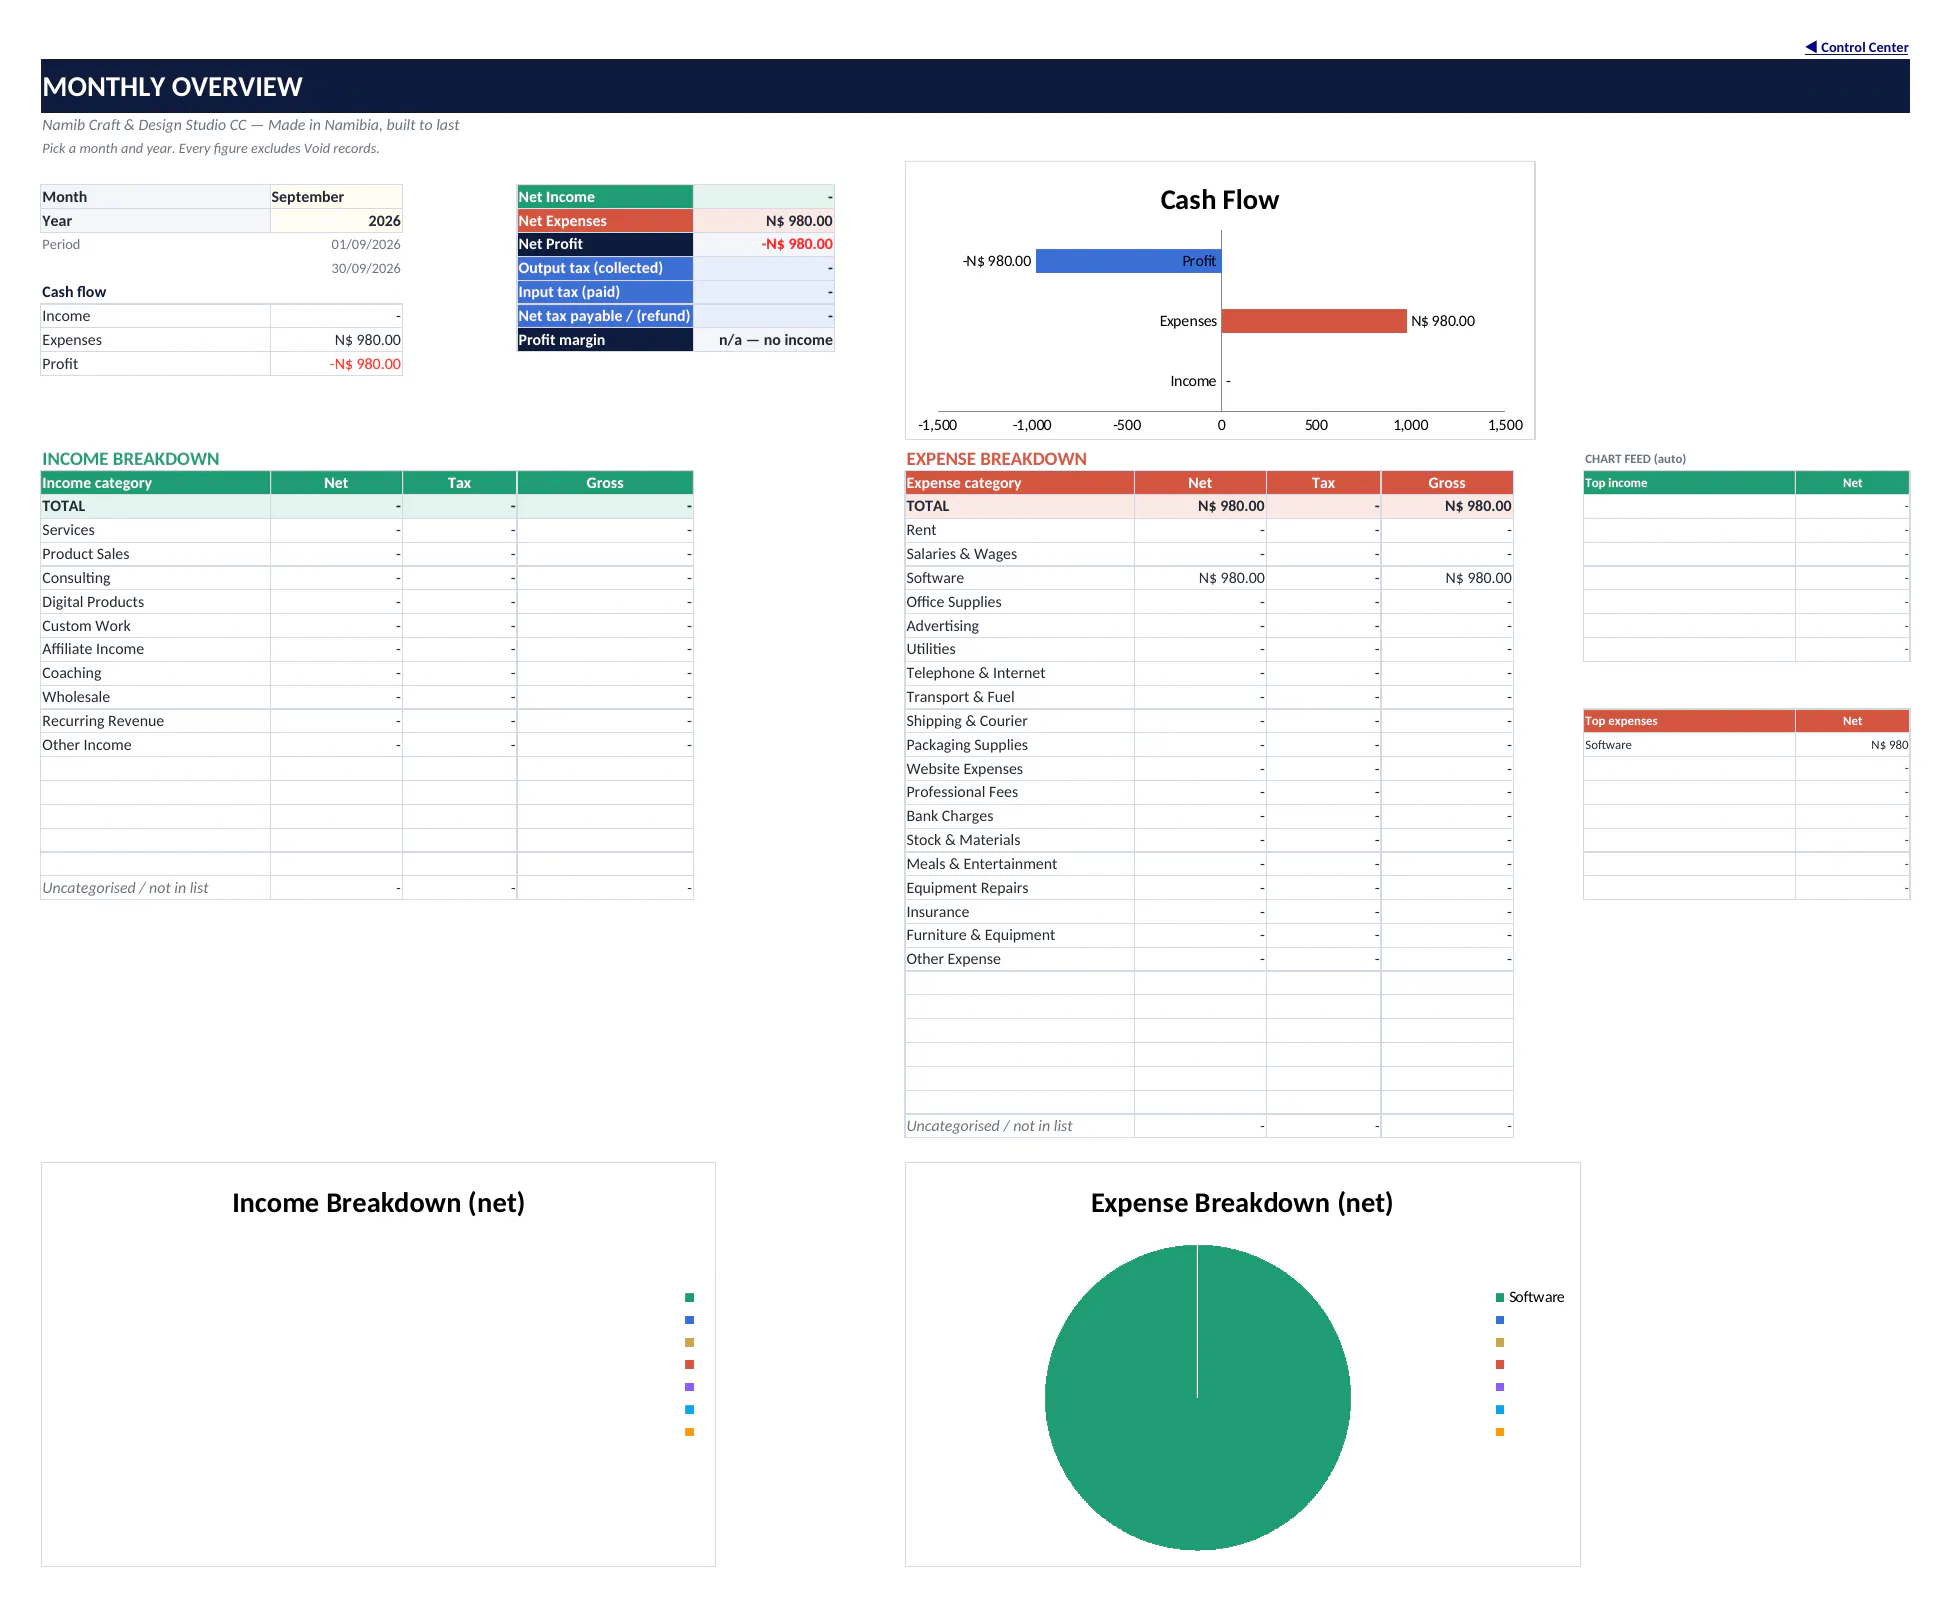Select the Profit margin label cell
This screenshot has height=1607, width=1951.
pos(605,340)
